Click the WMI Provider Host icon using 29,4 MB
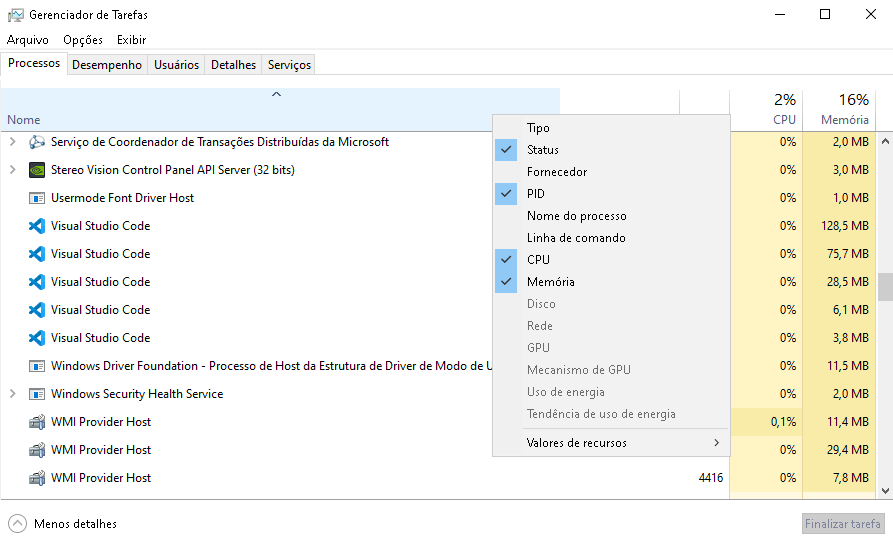The height and width of the screenshot is (547, 893). click(37, 450)
